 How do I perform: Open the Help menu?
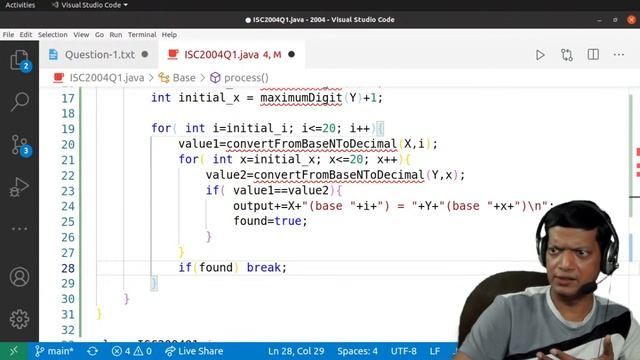pyautogui.click(x=169, y=35)
